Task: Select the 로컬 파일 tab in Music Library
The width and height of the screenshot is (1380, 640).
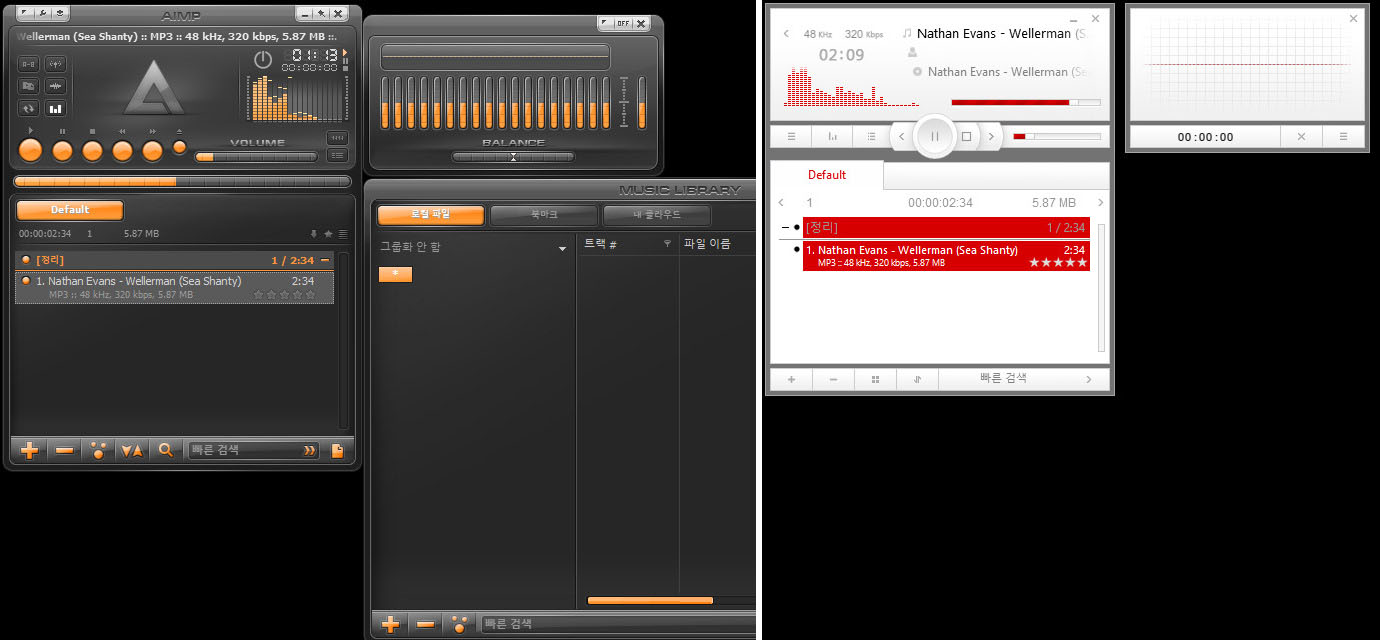Action: [431, 215]
